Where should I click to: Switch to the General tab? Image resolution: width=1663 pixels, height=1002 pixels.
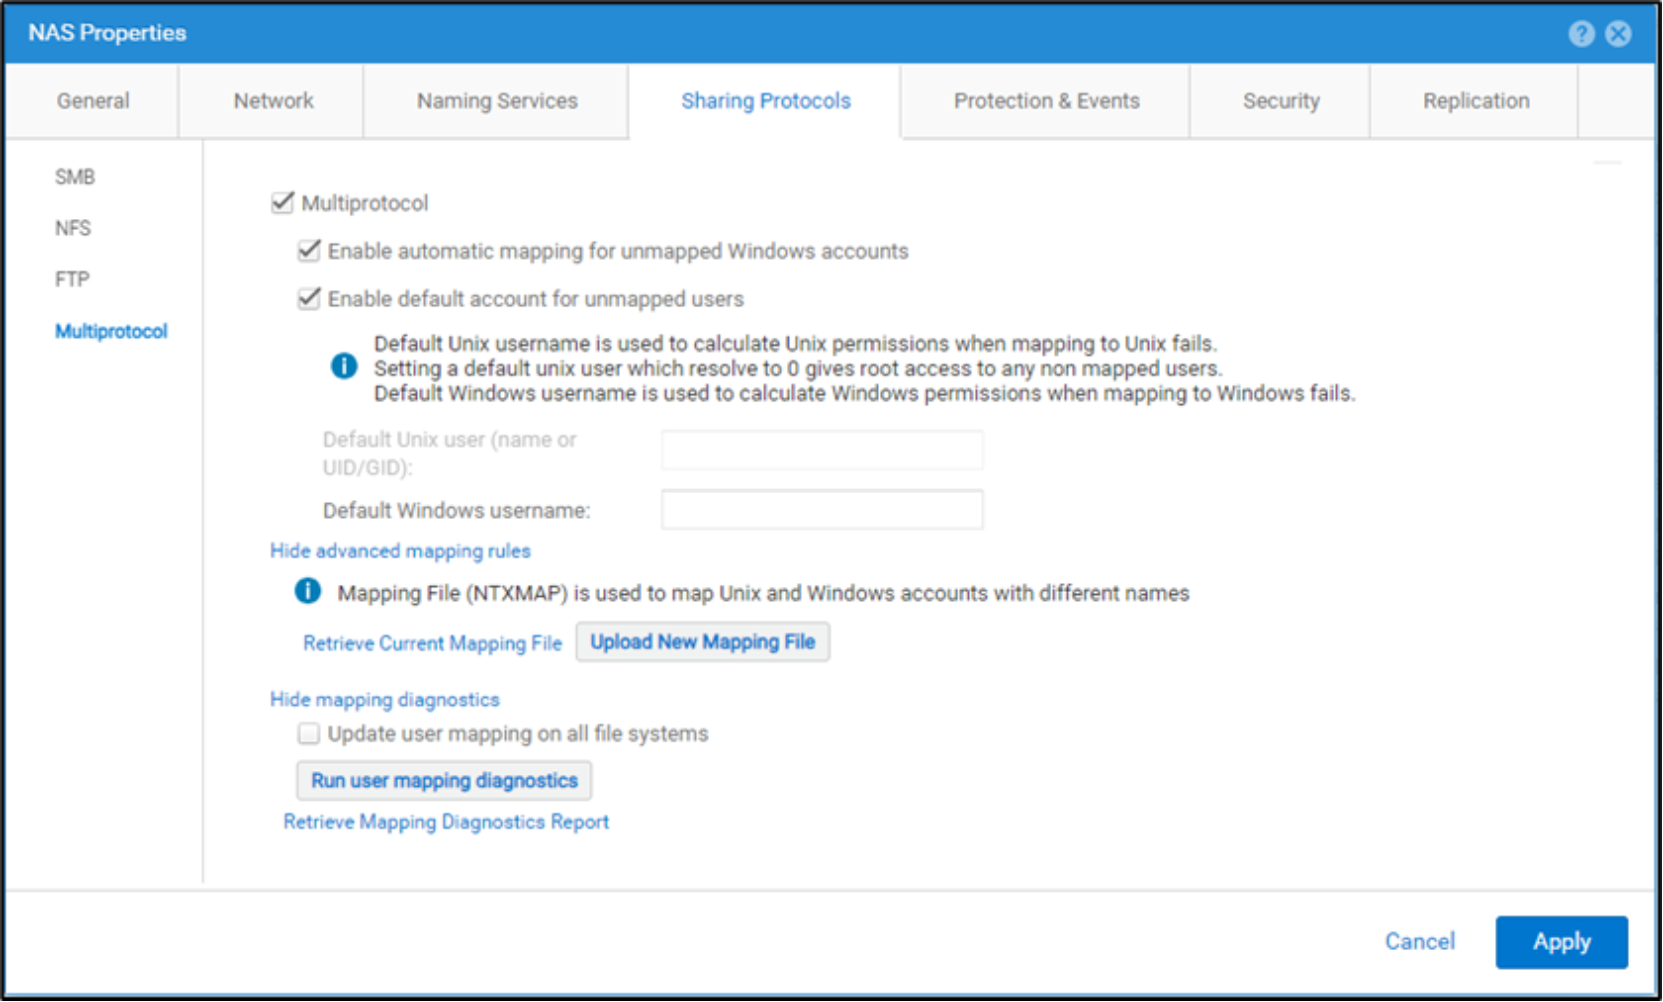pyautogui.click(x=93, y=101)
